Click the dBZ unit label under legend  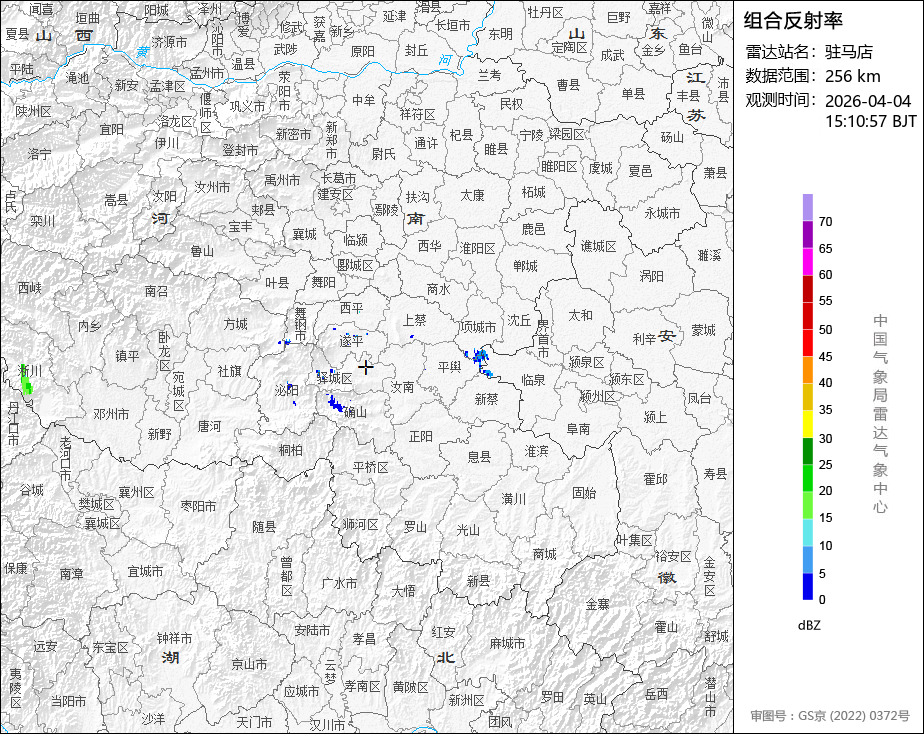[x=809, y=626]
